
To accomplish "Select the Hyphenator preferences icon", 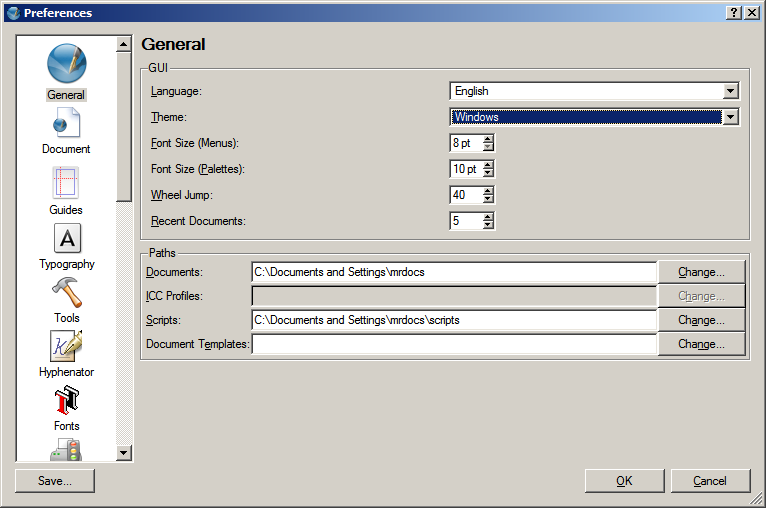I will (x=66, y=347).
